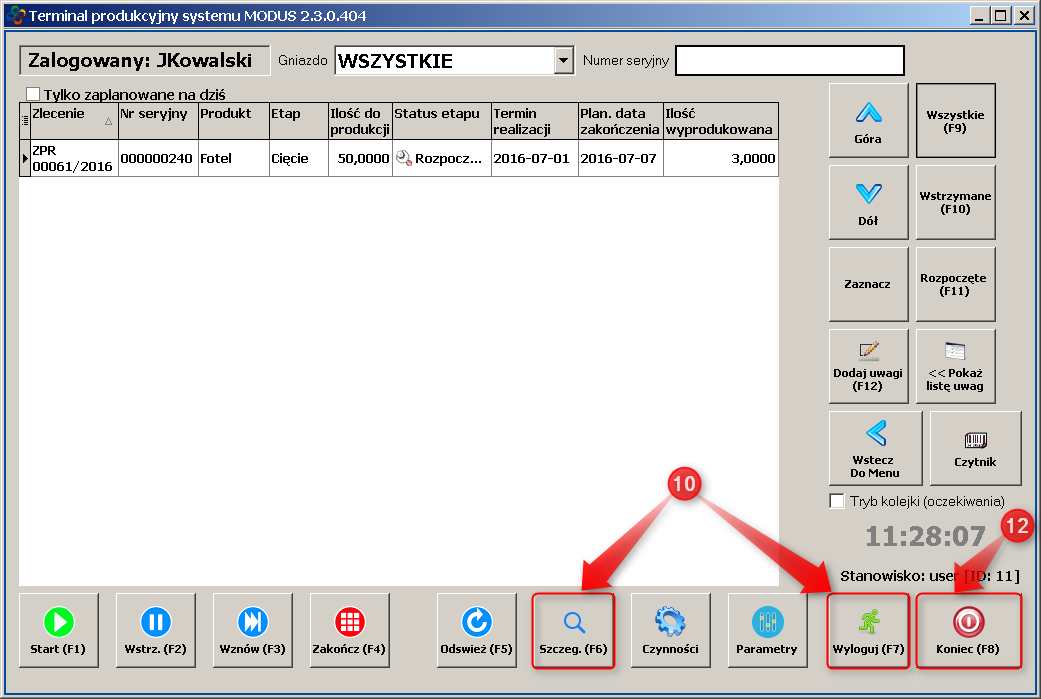Screen dimensions: 1041x699
Task: Refresh the list with Odśwież (F5)
Action: (x=477, y=630)
